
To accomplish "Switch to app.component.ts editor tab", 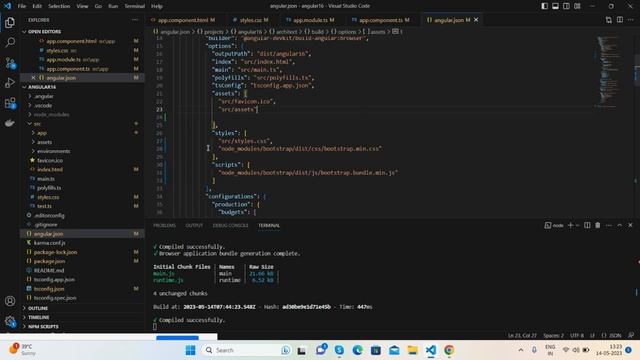I will click(x=380, y=20).
